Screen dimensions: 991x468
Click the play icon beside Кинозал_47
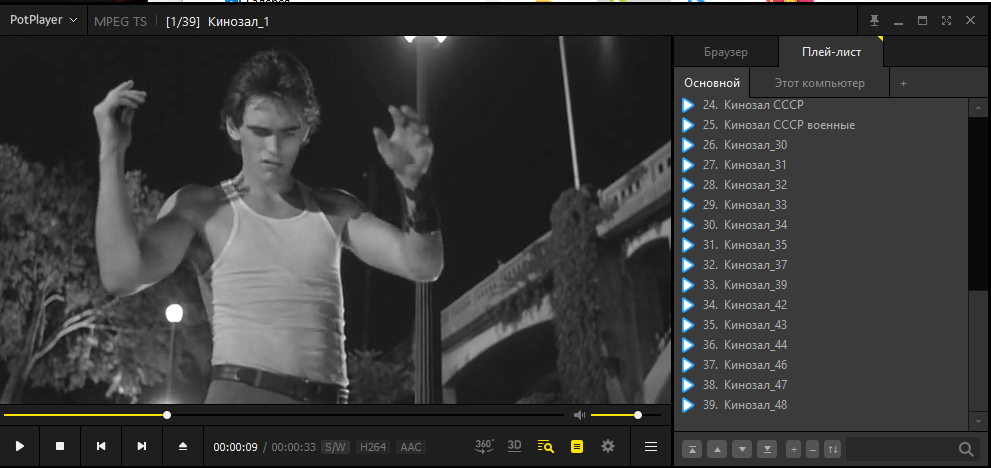(688, 385)
